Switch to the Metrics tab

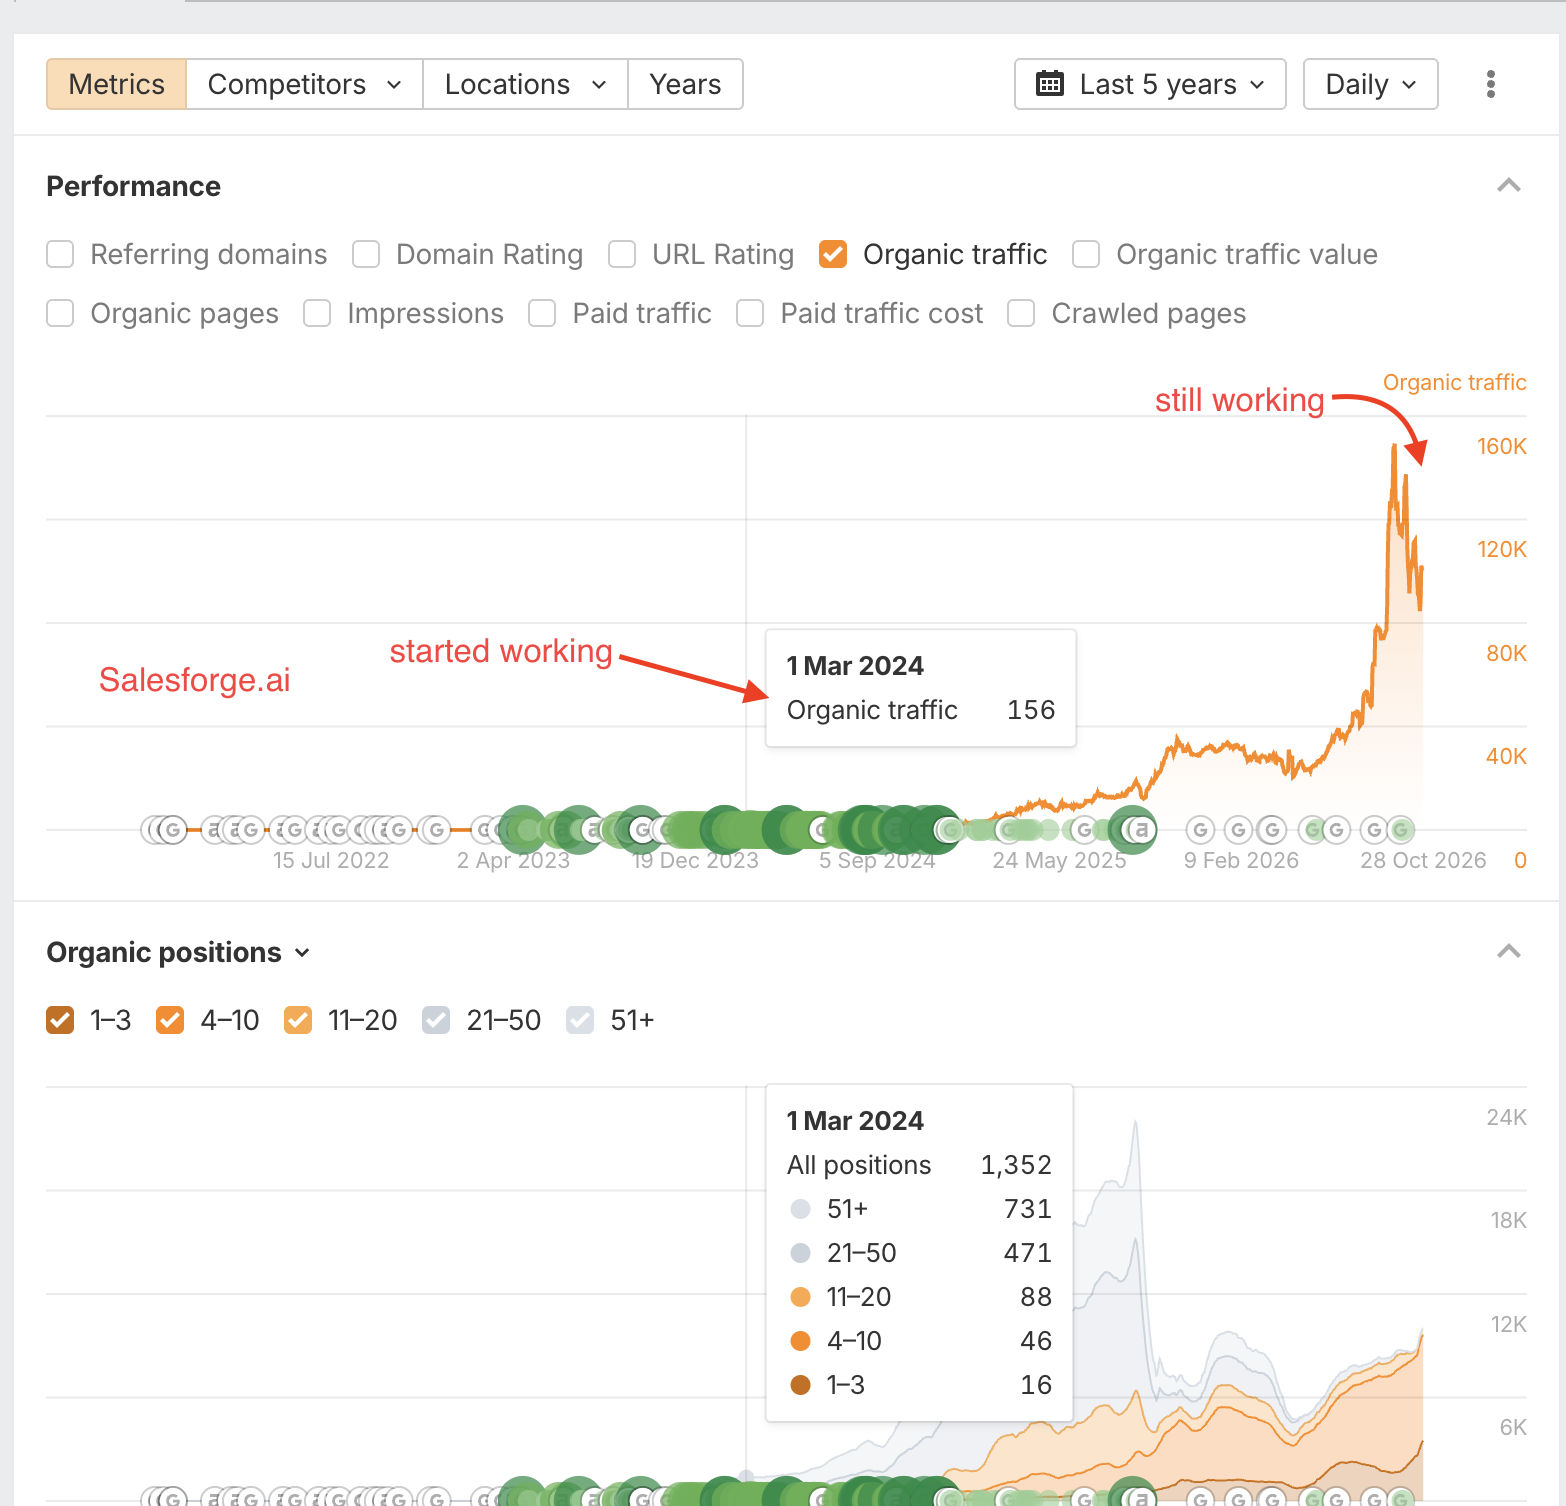pos(116,84)
